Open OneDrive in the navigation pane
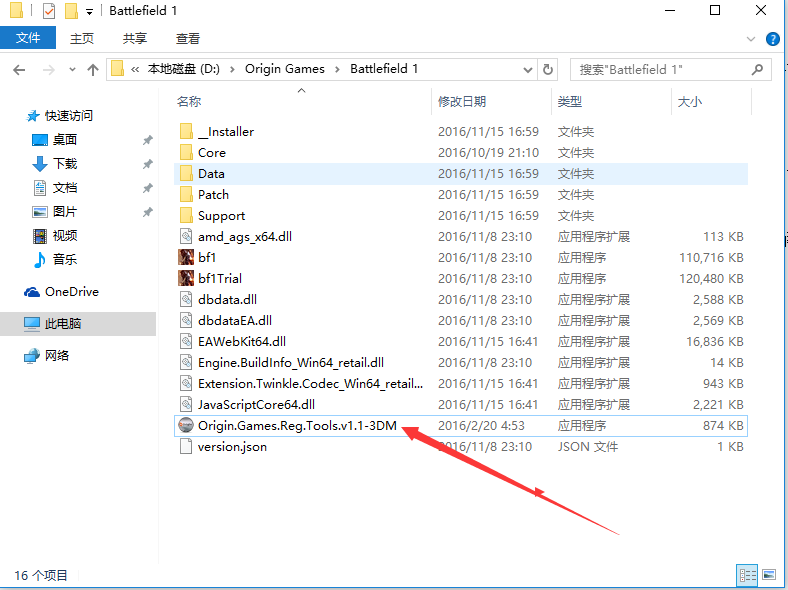Screen dimensions: 788x590 pos(71,292)
